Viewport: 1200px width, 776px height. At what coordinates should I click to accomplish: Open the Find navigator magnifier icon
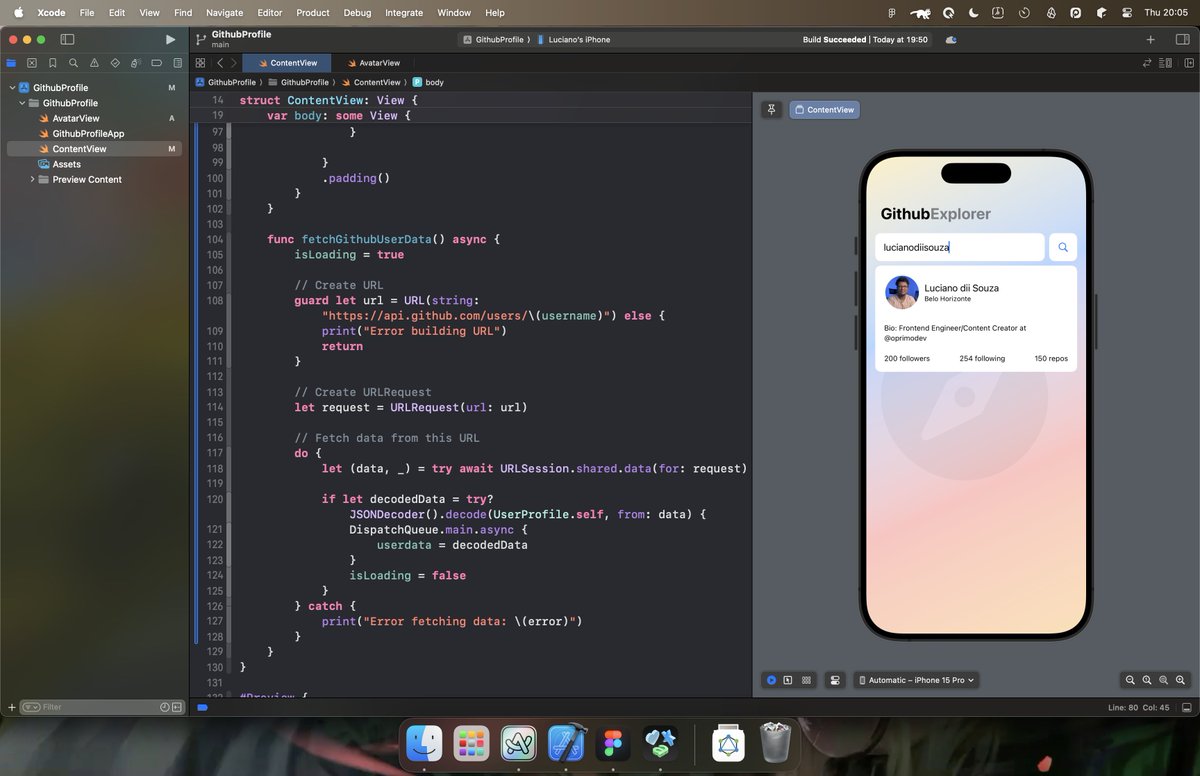[73, 62]
